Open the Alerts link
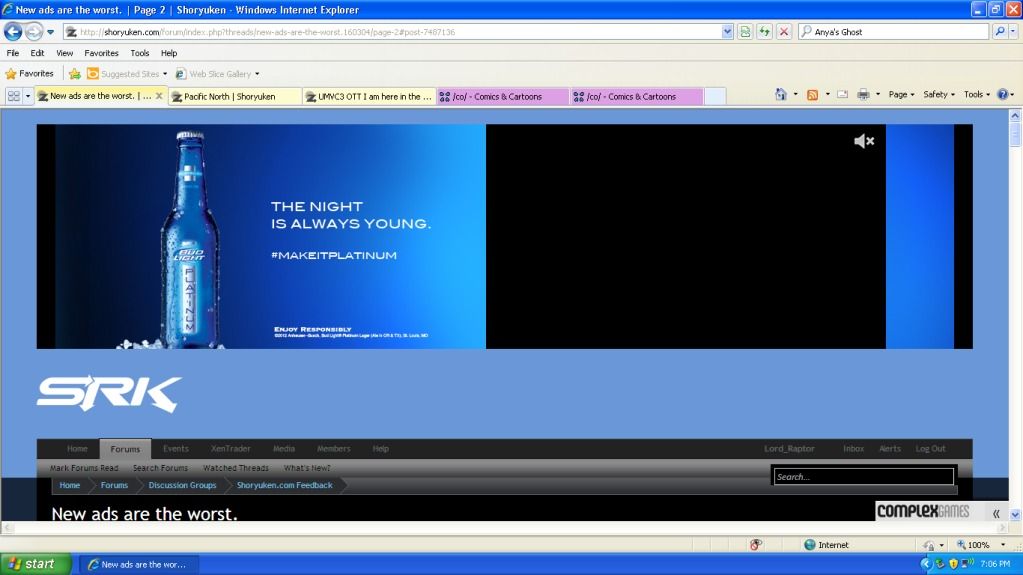1023x575 pixels. click(x=890, y=448)
